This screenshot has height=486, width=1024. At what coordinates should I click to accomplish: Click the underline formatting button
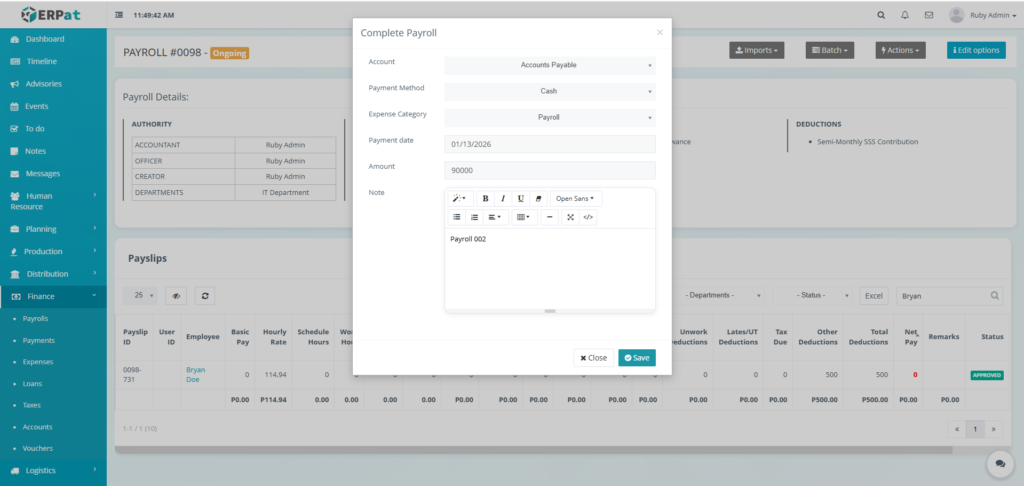click(520, 198)
